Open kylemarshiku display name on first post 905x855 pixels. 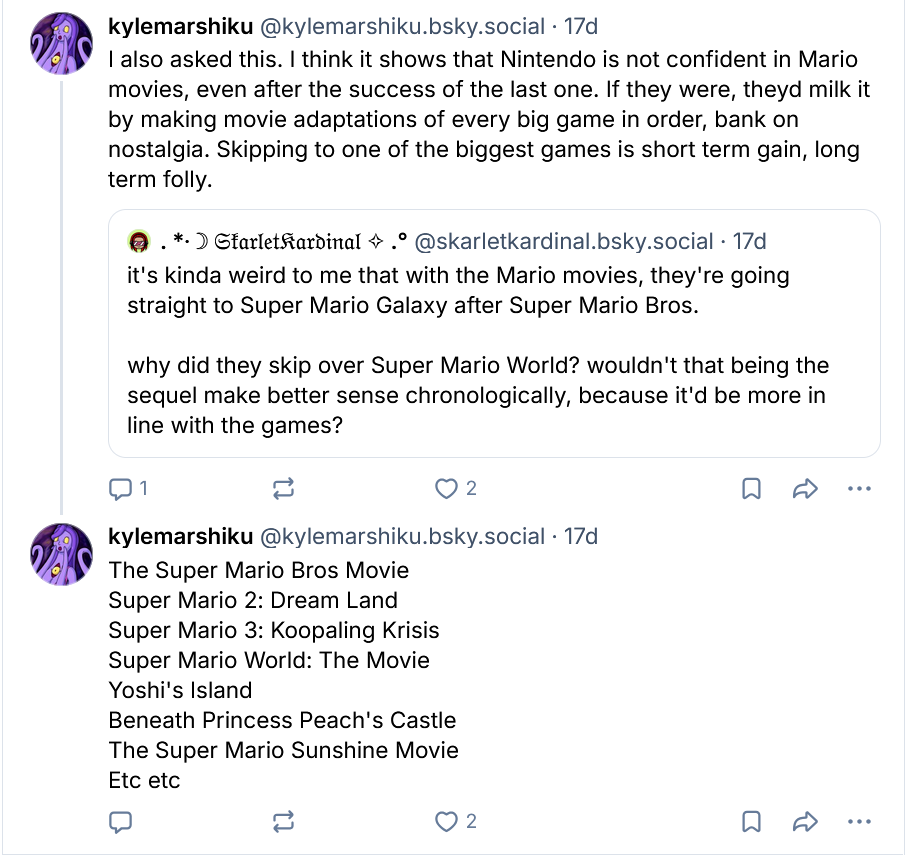[x=180, y=27]
